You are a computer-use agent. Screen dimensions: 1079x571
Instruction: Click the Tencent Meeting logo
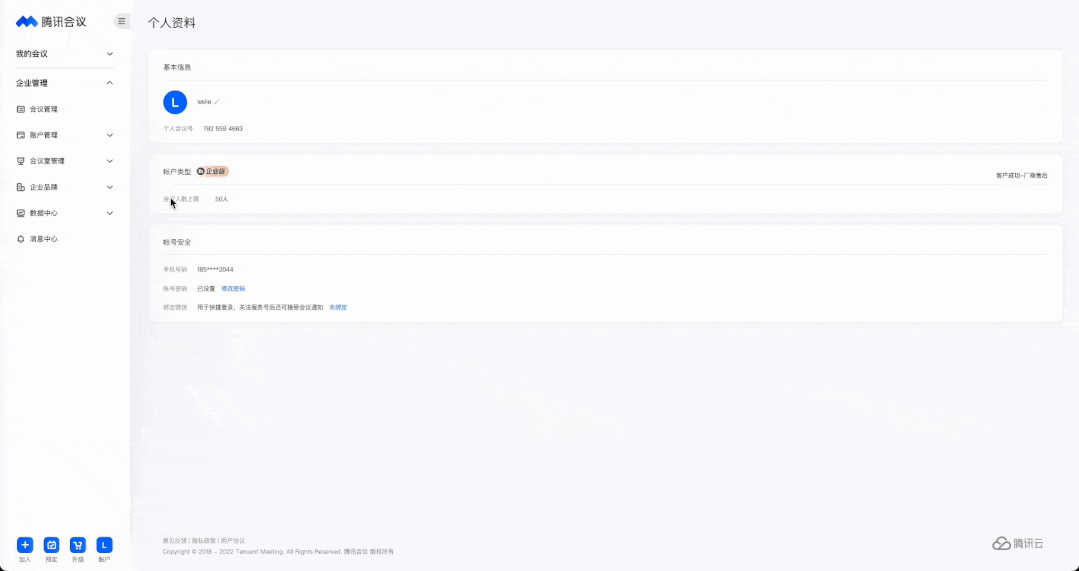pyautogui.click(x=51, y=22)
